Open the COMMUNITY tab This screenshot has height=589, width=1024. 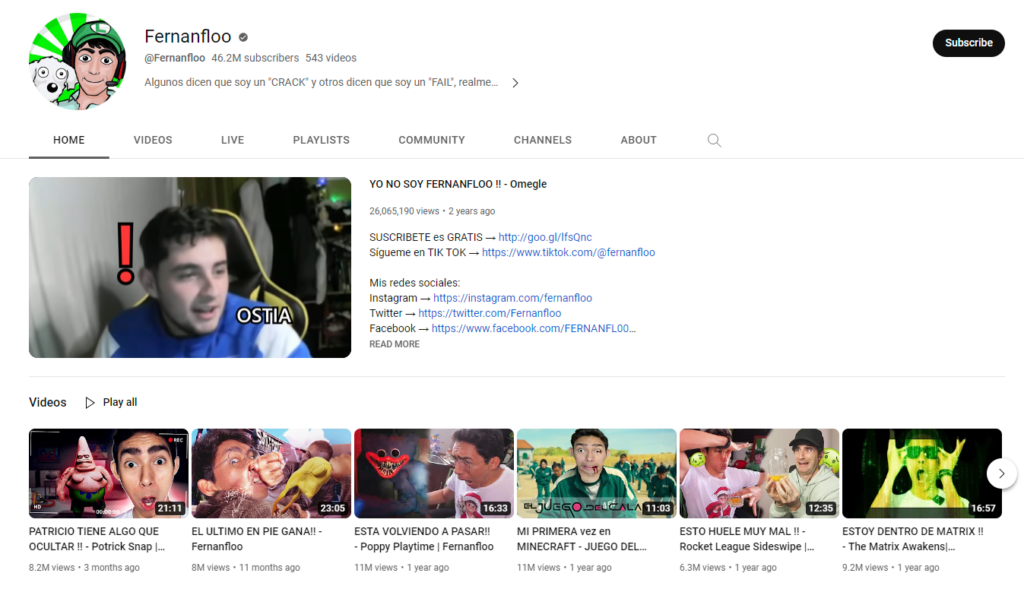point(432,140)
